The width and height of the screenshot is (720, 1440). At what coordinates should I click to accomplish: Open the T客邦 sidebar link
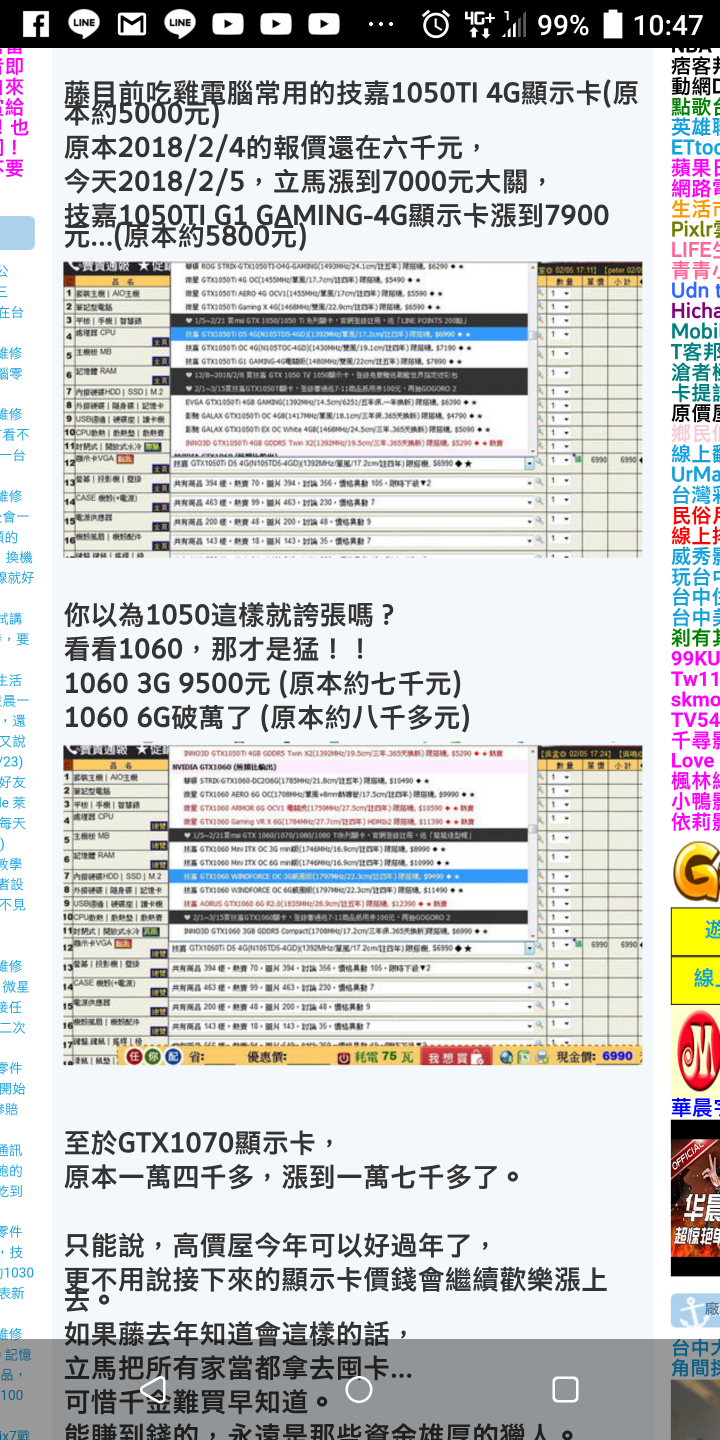coord(695,352)
